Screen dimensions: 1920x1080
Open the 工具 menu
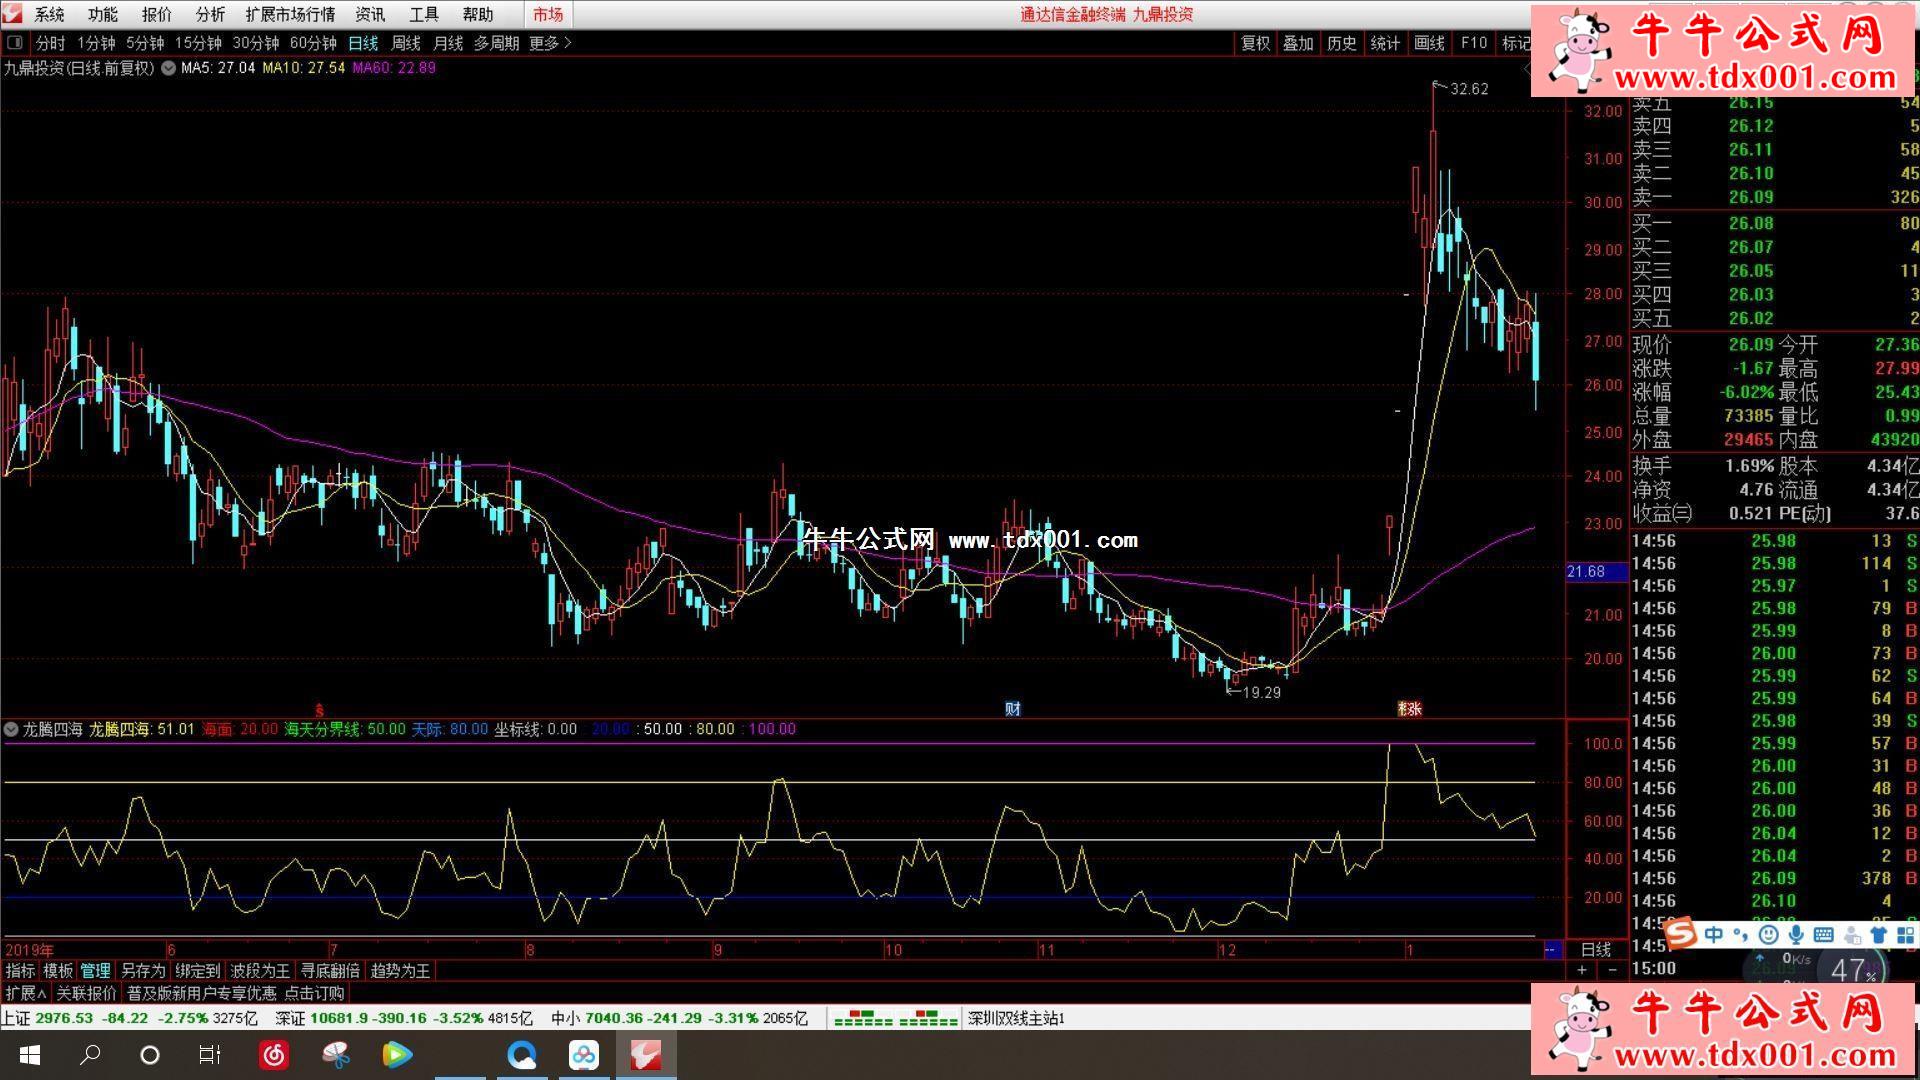pyautogui.click(x=424, y=15)
